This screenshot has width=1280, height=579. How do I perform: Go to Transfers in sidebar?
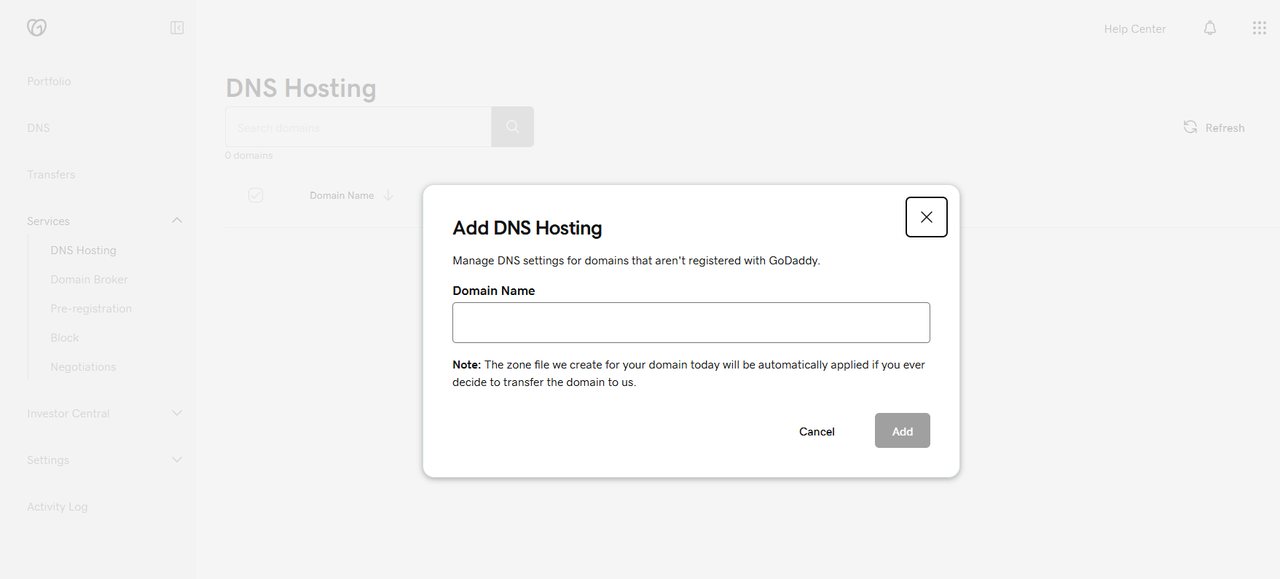(51, 174)
